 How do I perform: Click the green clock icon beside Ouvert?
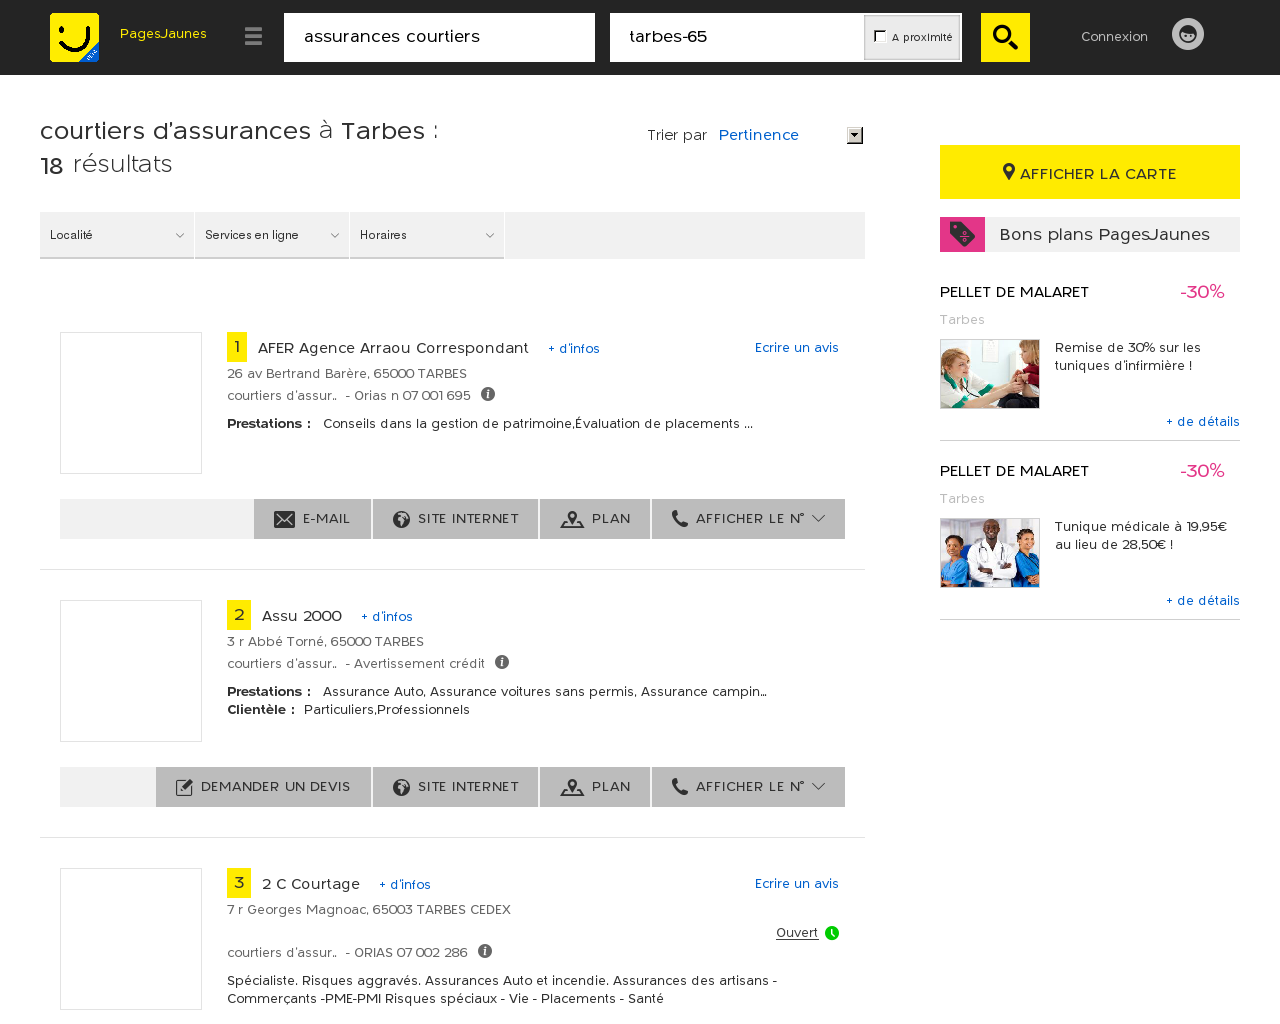pos(832,933)
